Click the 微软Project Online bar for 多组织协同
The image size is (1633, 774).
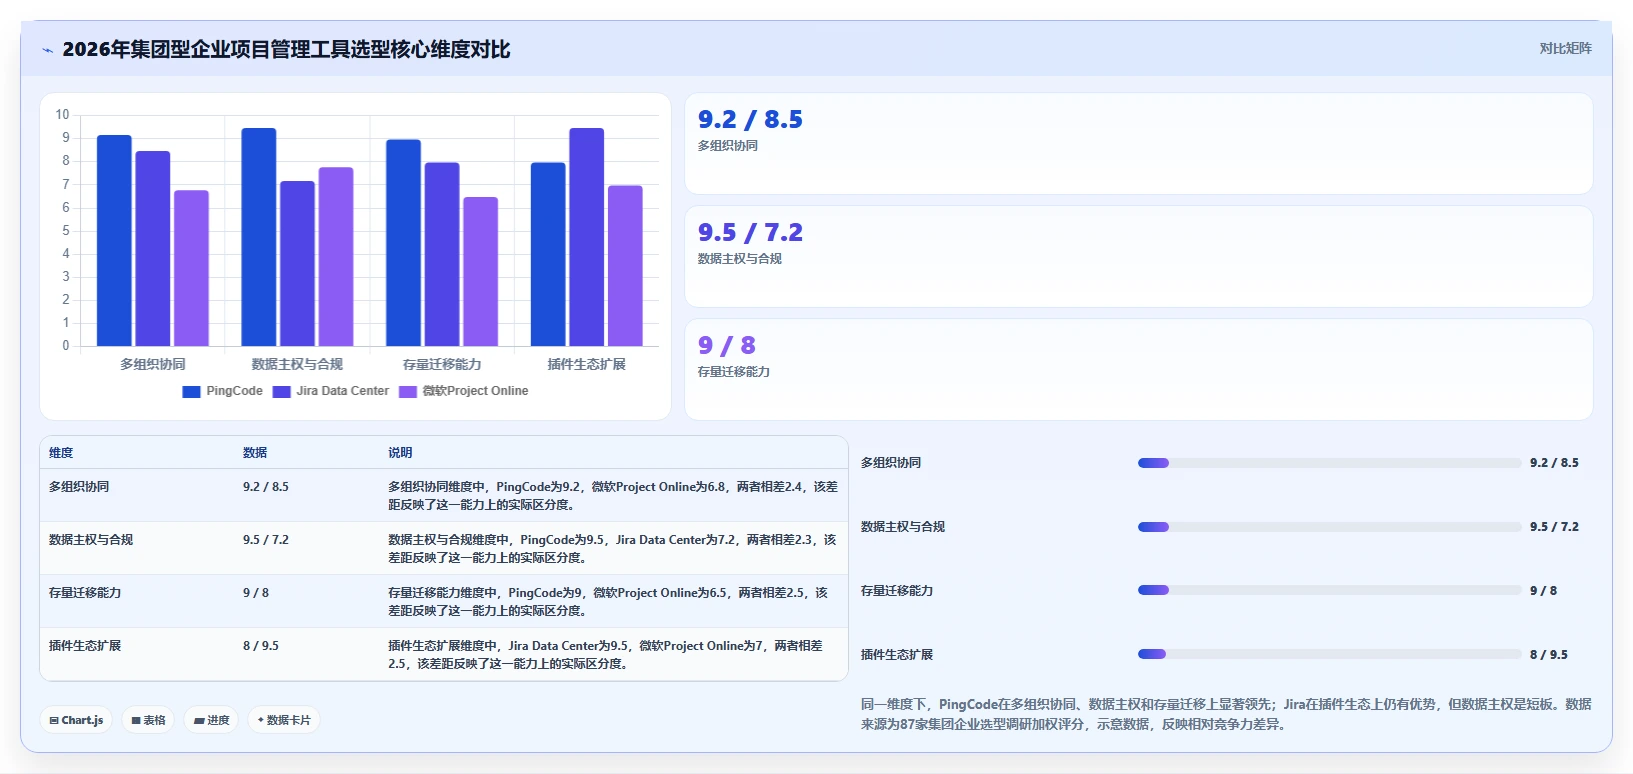click(x=191, y=268)
